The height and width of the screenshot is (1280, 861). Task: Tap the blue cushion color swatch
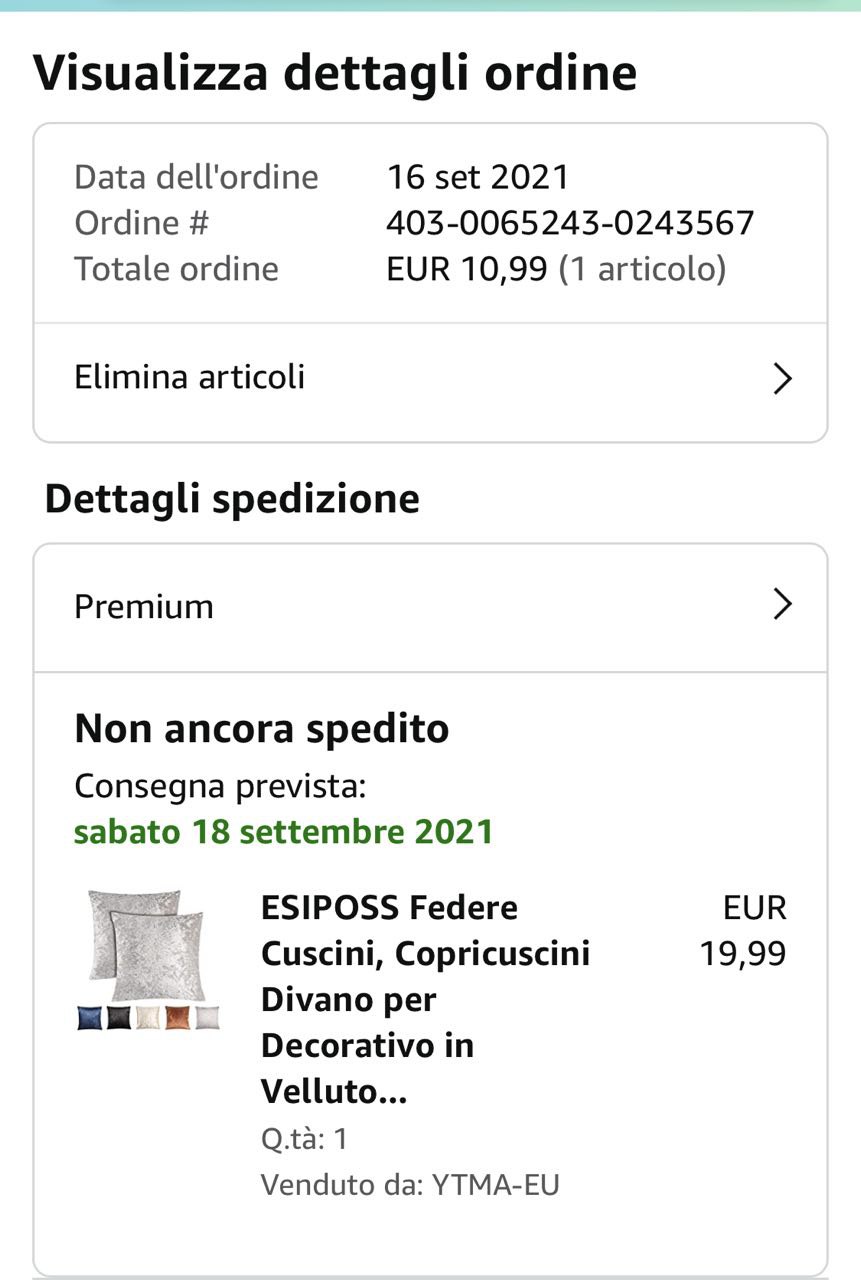(90, 1018)
